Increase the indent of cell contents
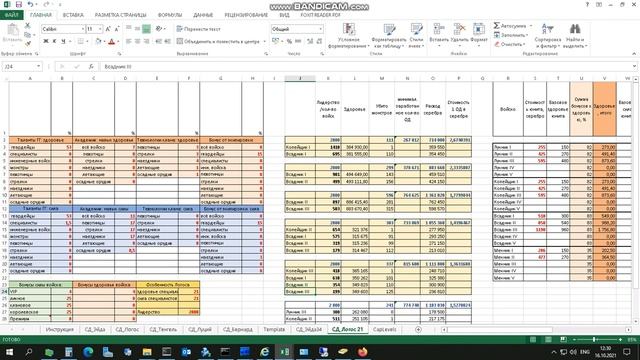The image size is (640, 360). tap(167, 41)
